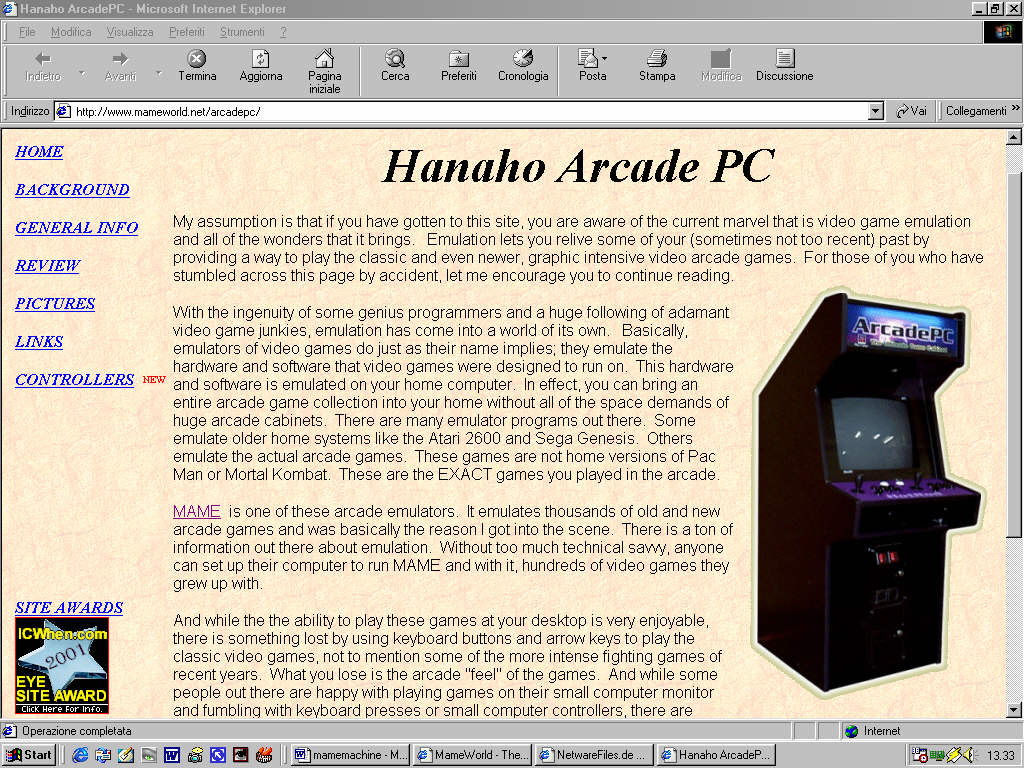Viewport: 1024px width, 768px height.
Task: Click the Vai go button
Action: [x=912, y=111]
